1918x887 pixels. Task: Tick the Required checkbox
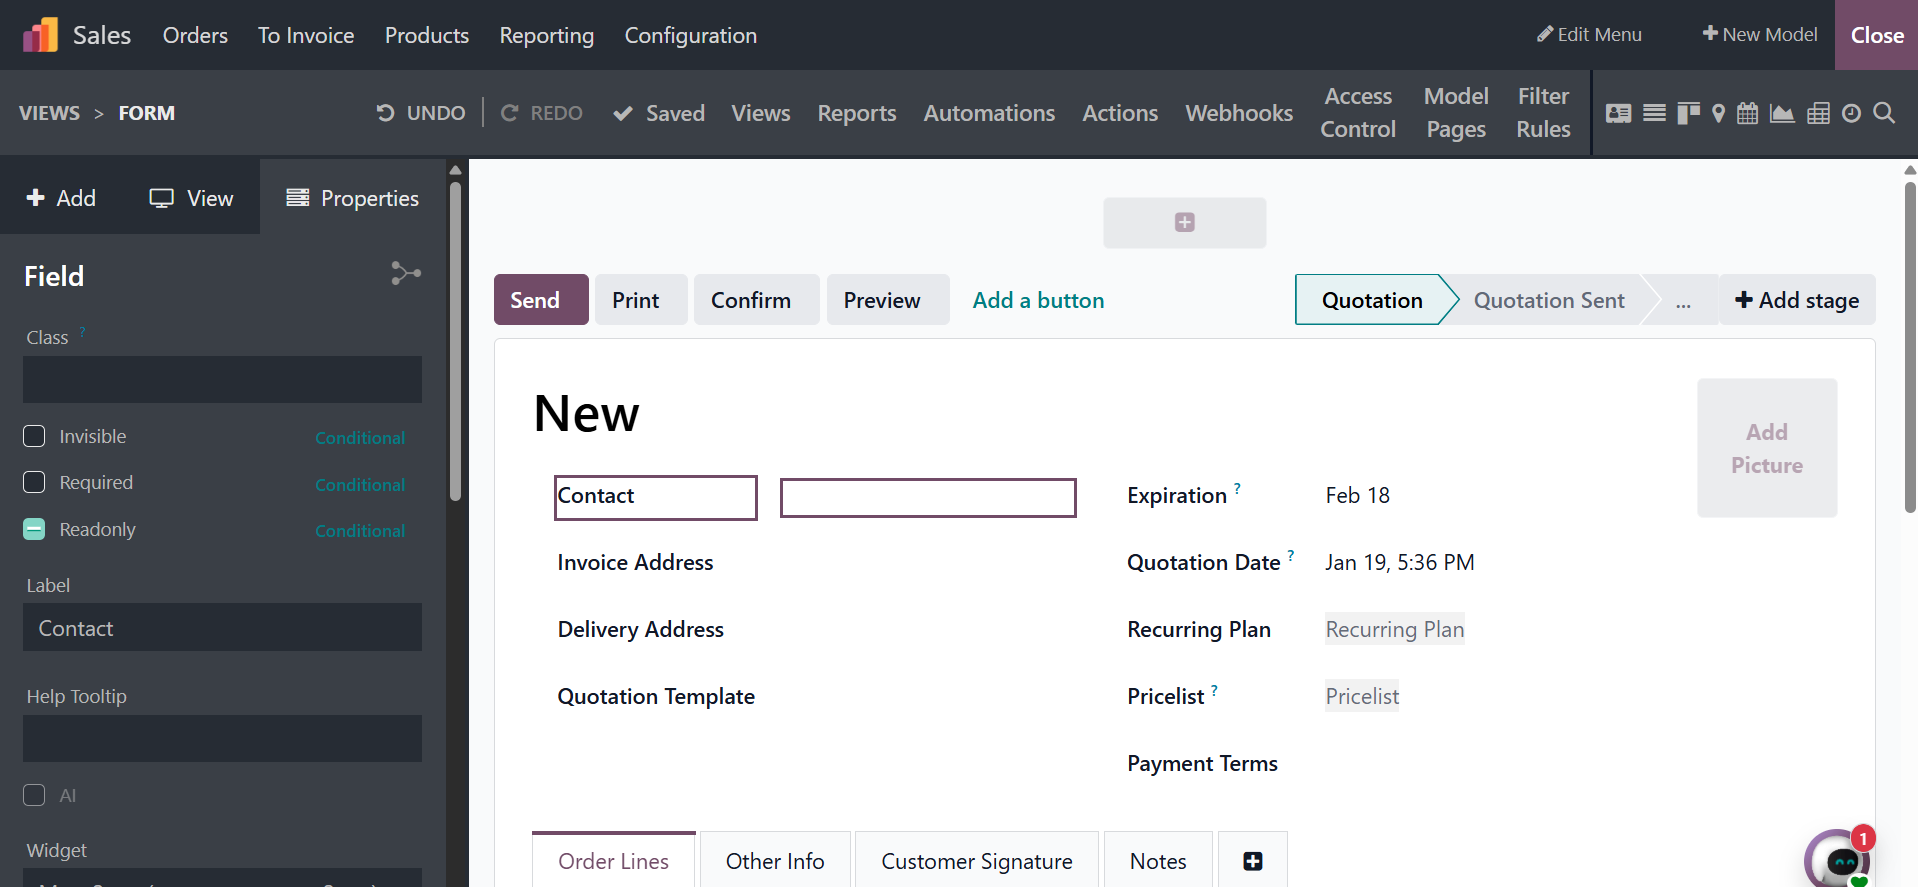pyautogui.click(x=35, y=482)
